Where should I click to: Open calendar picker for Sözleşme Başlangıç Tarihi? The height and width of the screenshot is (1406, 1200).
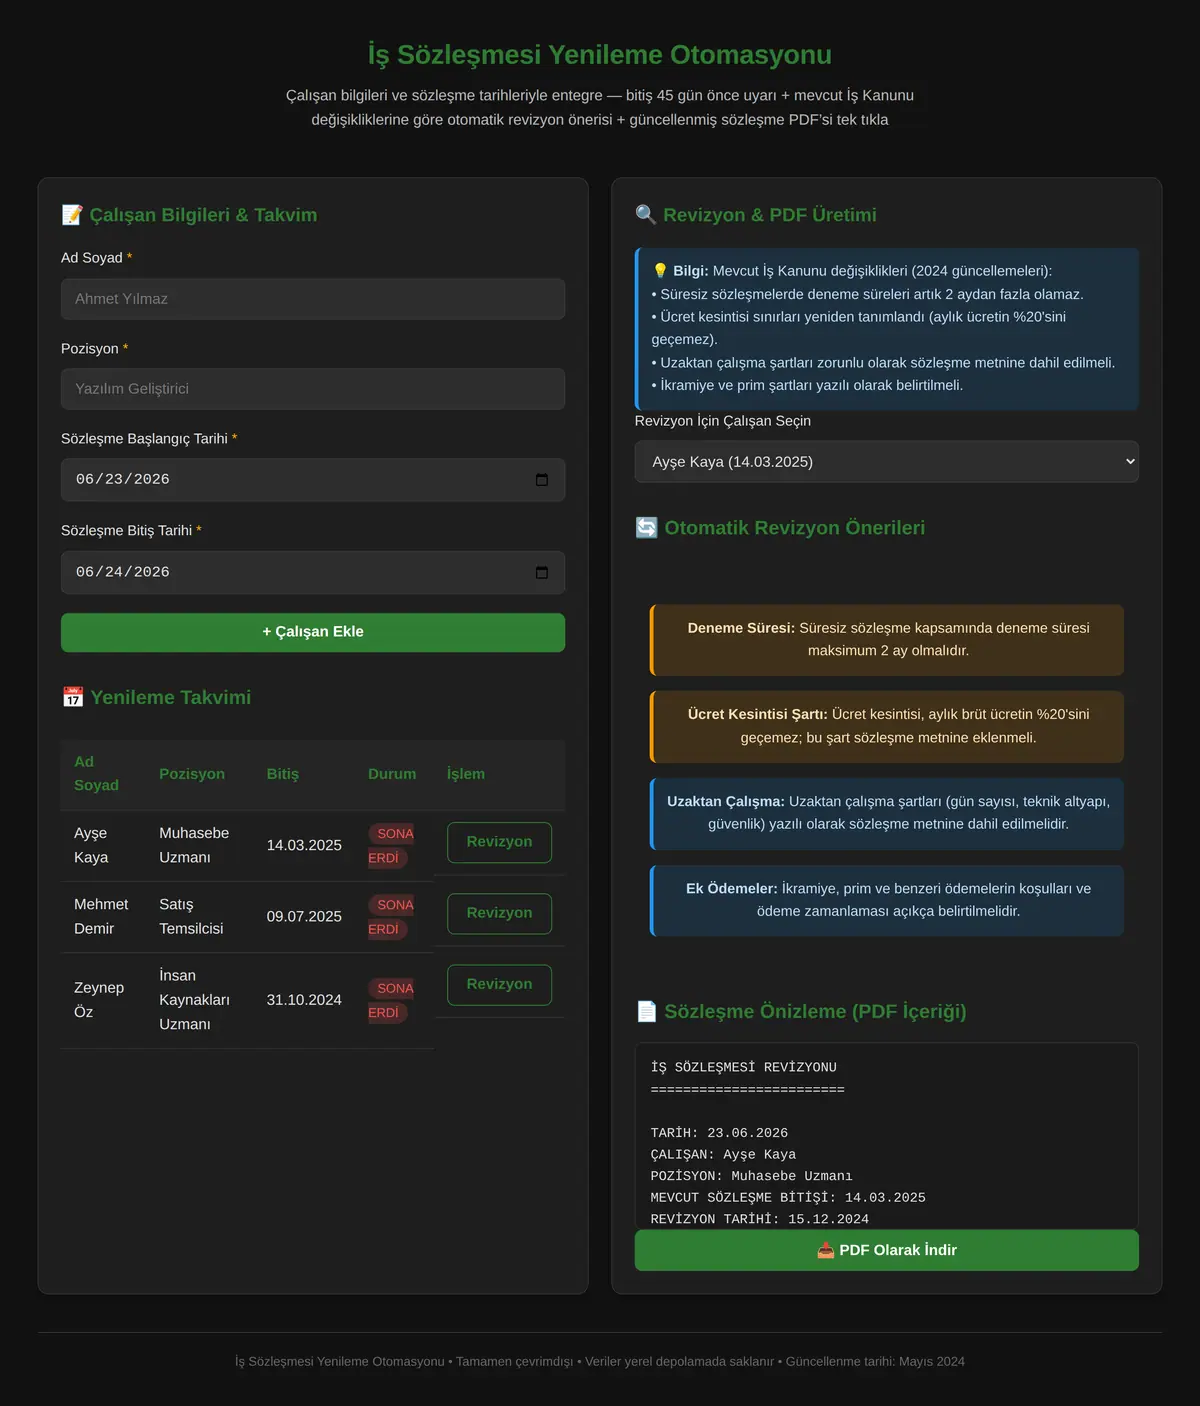point(542,480)
